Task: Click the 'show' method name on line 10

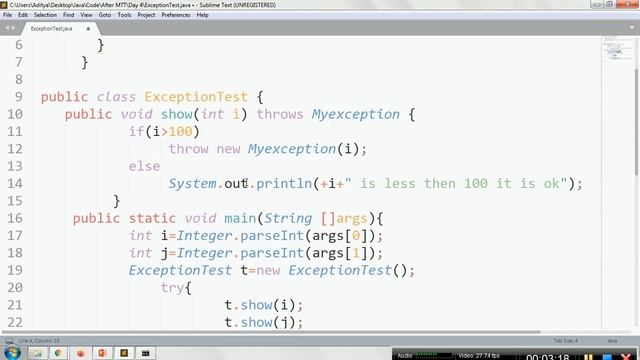Action: point(177,114)
